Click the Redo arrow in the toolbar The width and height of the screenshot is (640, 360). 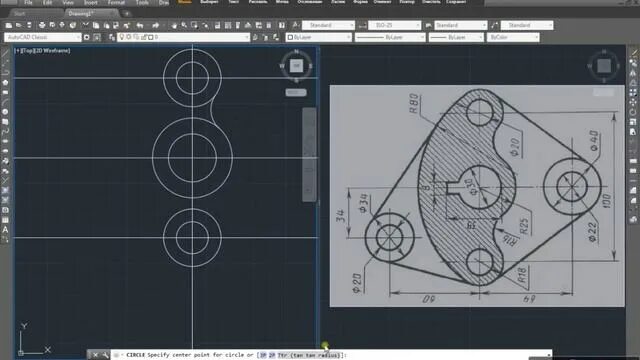click(x=156, y=25)
